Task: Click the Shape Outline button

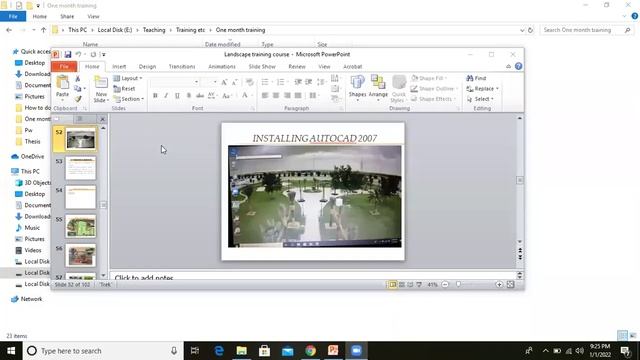Action: pos(434,89)
